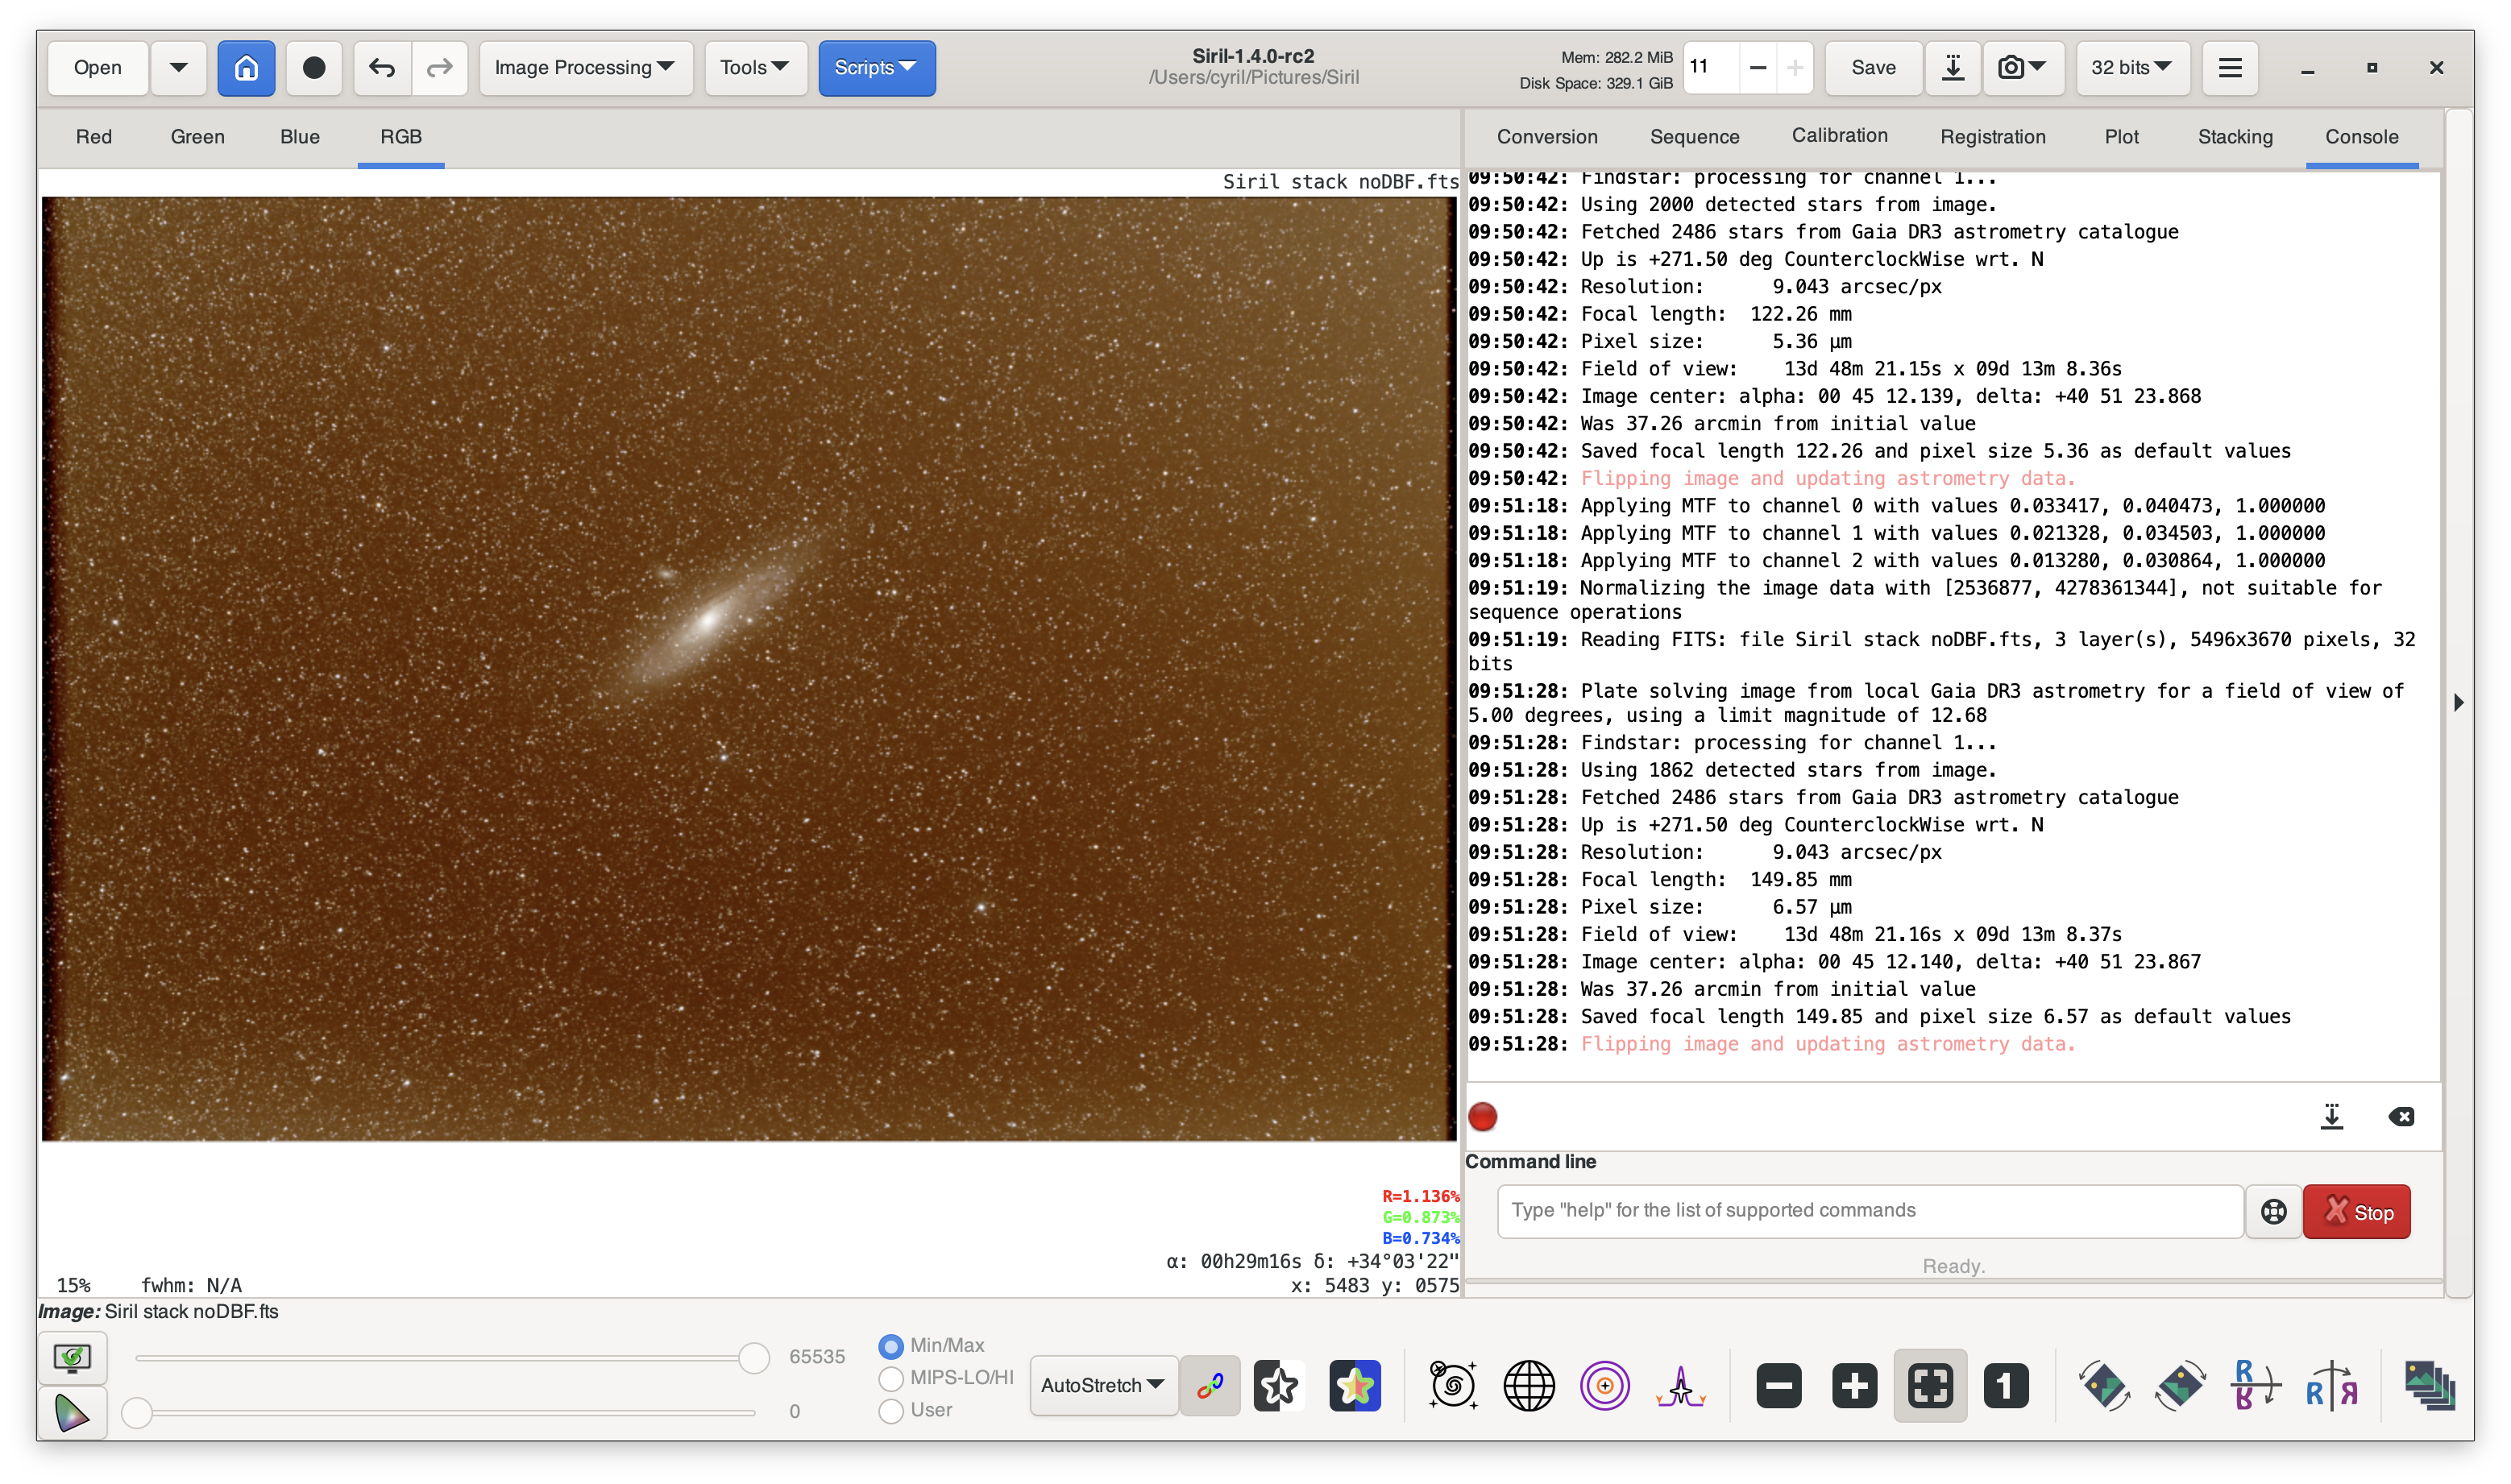
Task: Toggle the RGB channel link chain icon
Action: coord(1210,1386)
